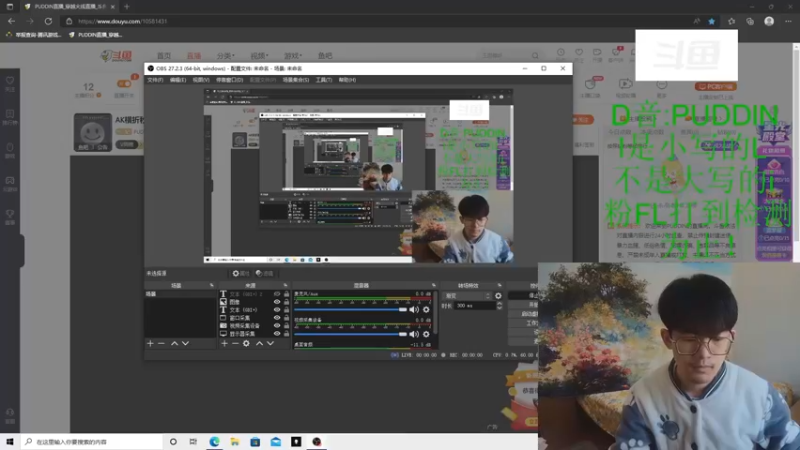800x450 pixels.
Task: Open the browser profile avatar
Action: click(x=769, y=21)
